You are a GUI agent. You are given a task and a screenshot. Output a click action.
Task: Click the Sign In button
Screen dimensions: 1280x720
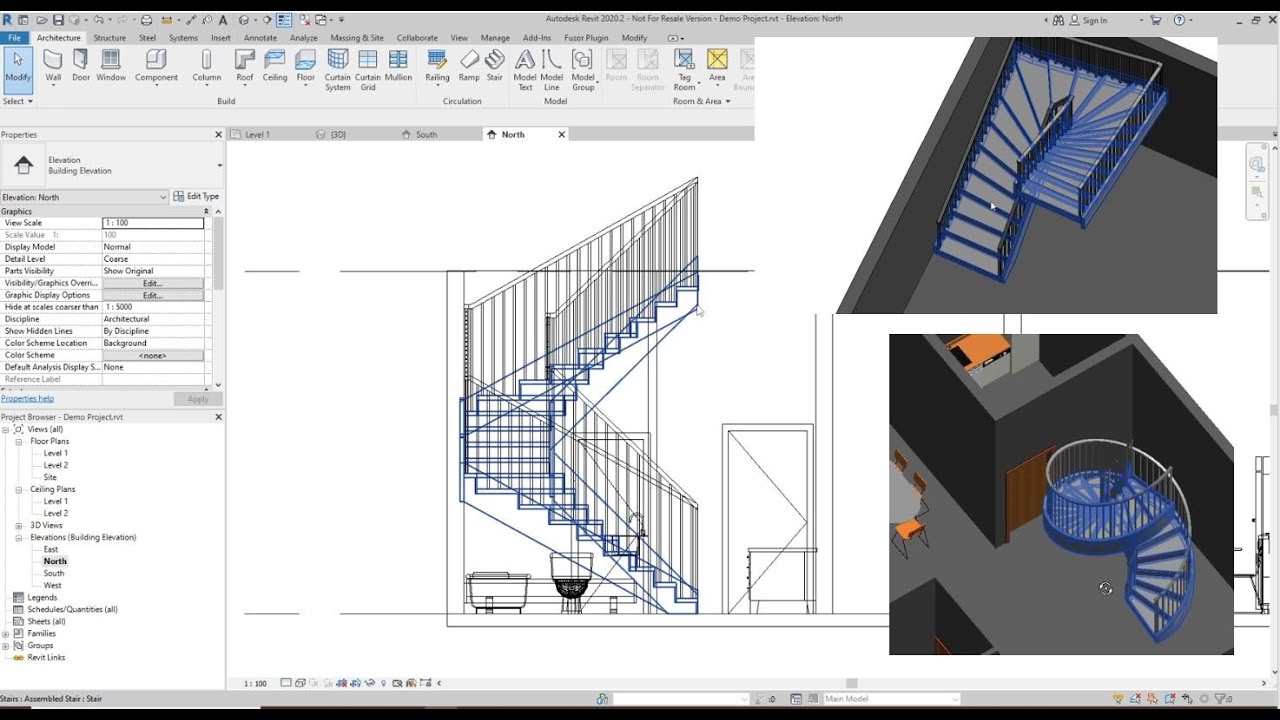[x=1088, y=19]
